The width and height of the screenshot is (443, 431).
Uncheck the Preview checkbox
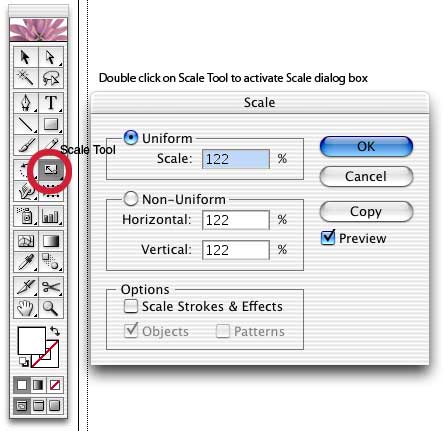[x=328, y=238]
